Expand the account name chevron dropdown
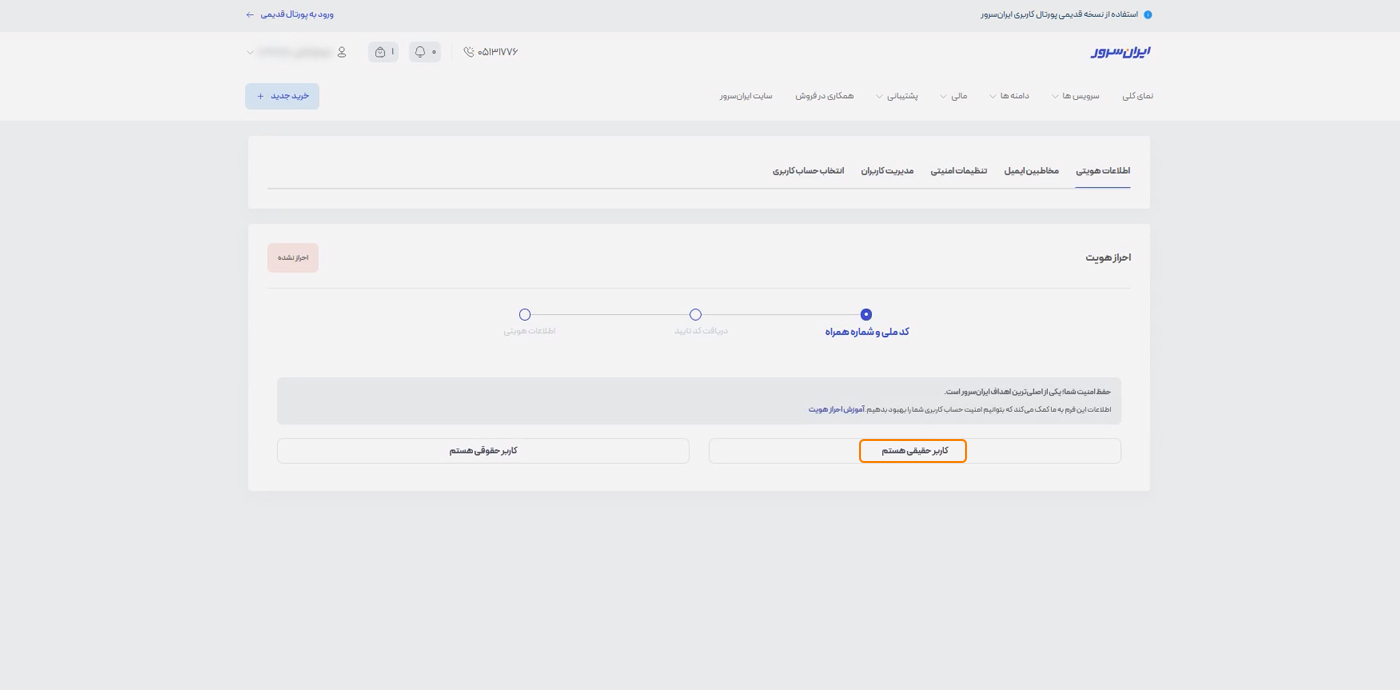The width and height of the screenshot is (1400, 690). click(x=248, y=51)
